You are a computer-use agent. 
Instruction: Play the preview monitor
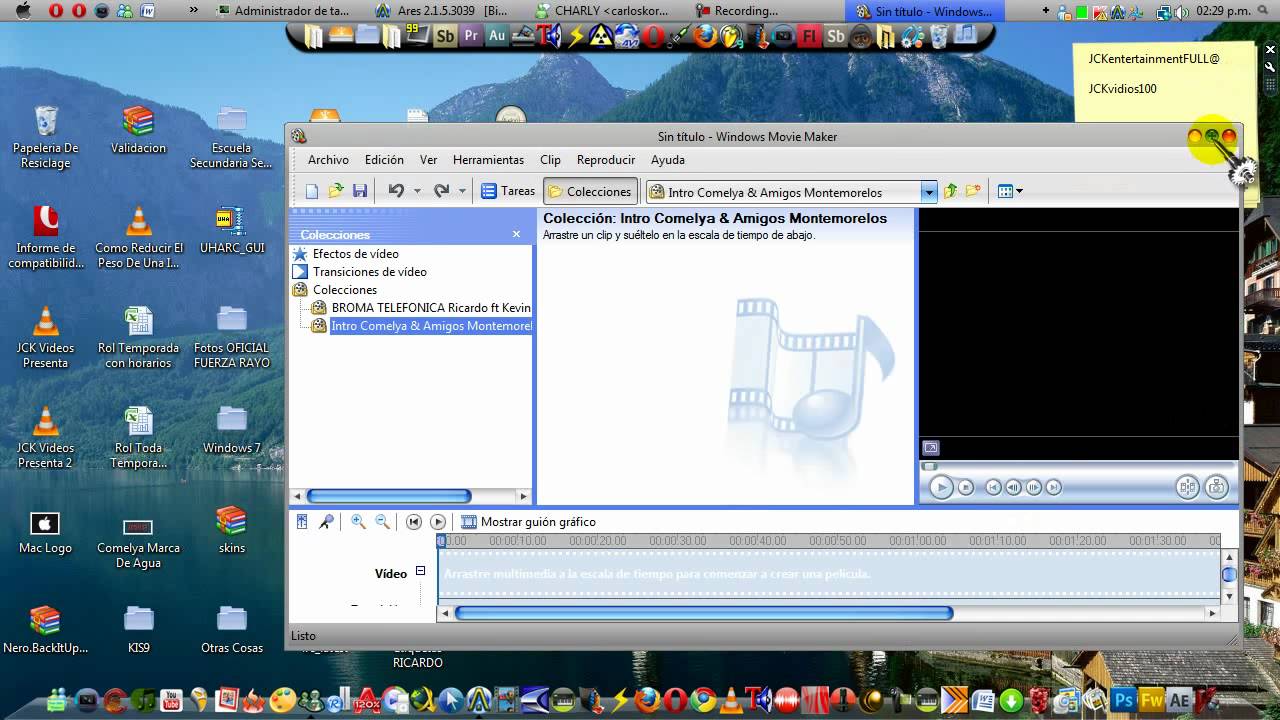pos(940,487)
